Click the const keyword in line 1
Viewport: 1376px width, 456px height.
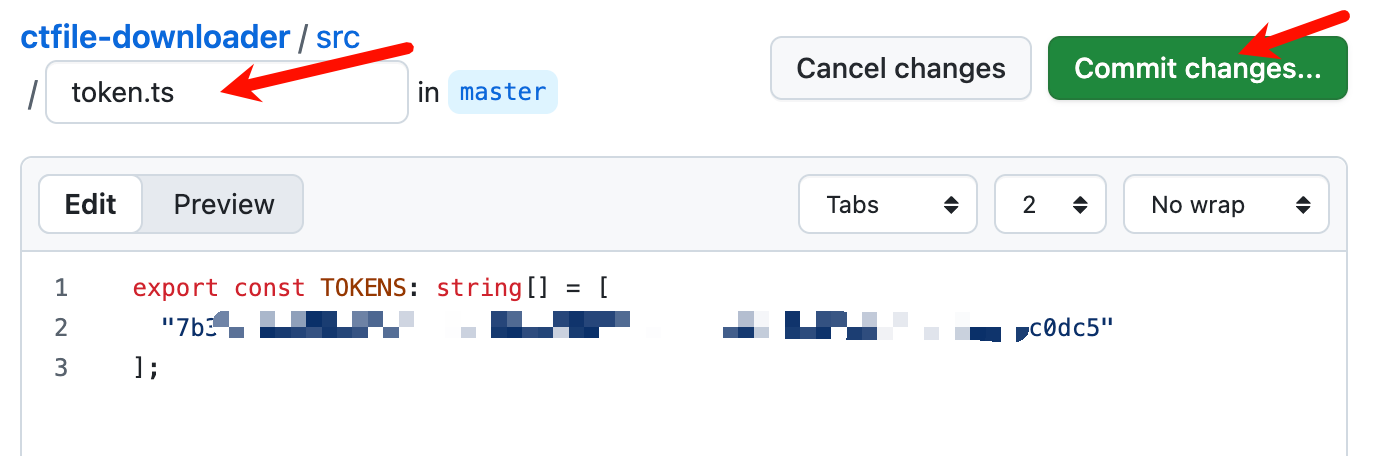pos(269,289)
